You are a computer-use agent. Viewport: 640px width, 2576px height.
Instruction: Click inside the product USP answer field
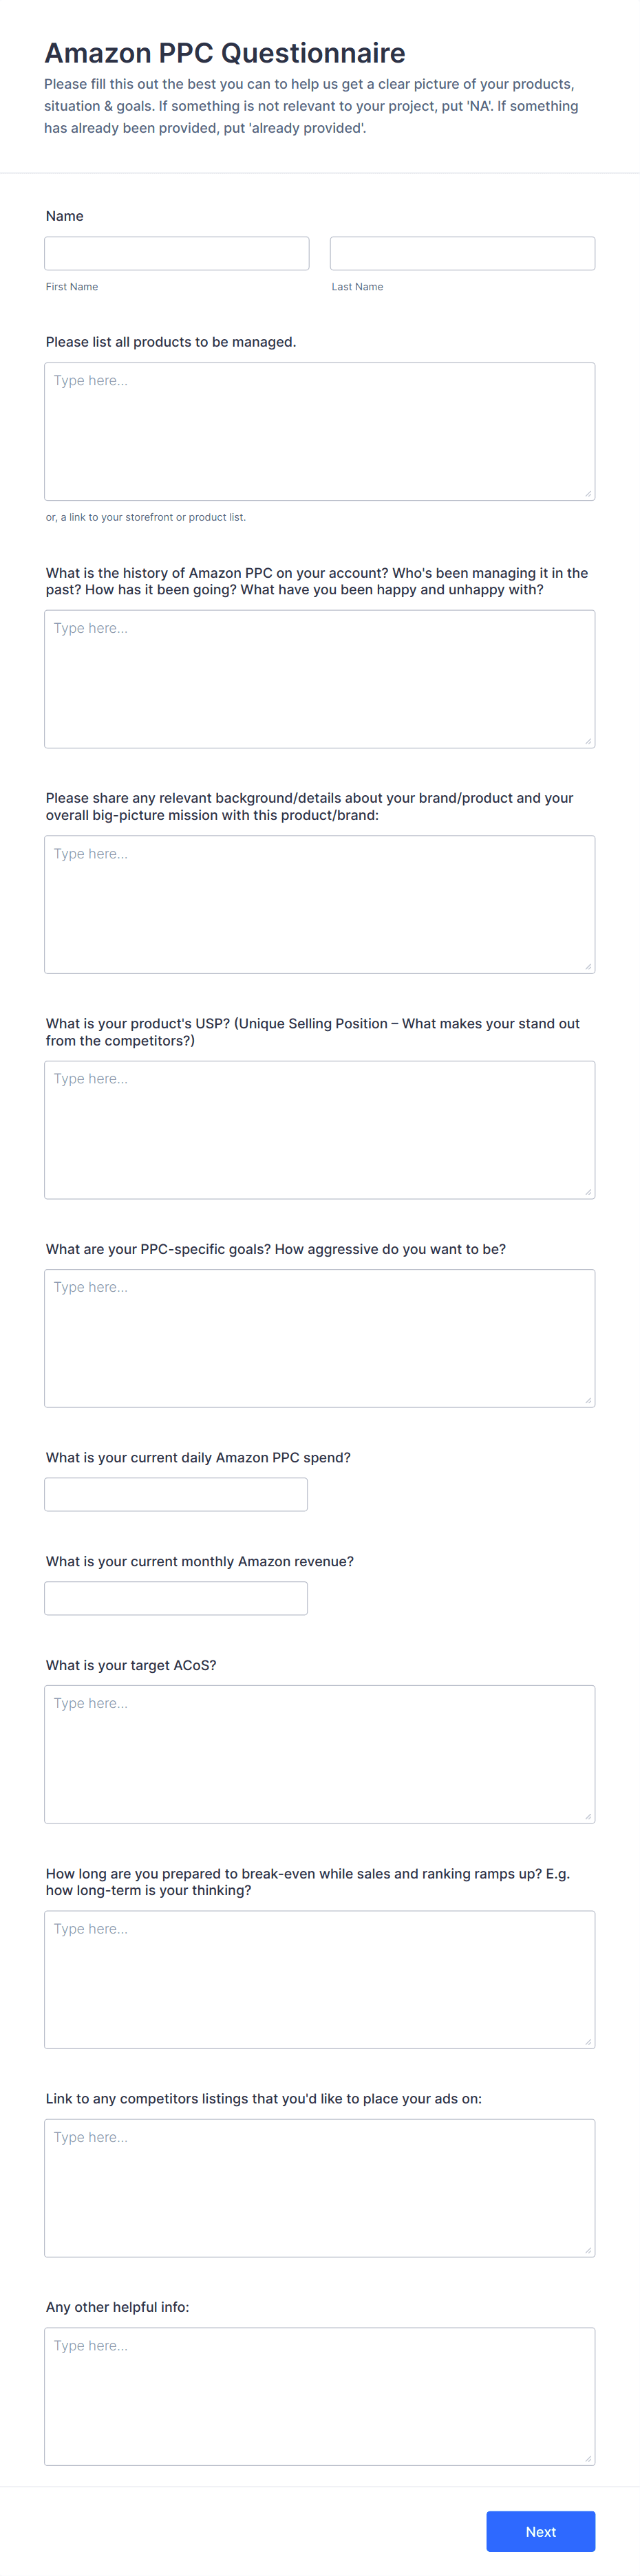(x=319, y=1128)
